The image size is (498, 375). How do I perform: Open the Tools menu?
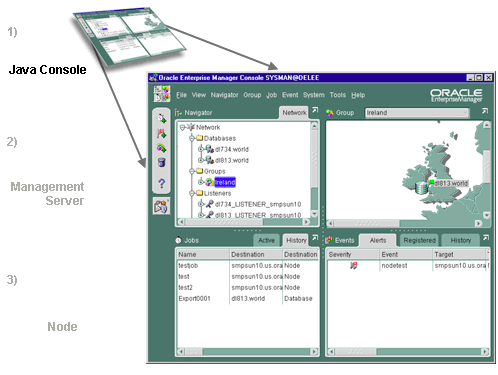pyautogui.click(x=338, y=95)
